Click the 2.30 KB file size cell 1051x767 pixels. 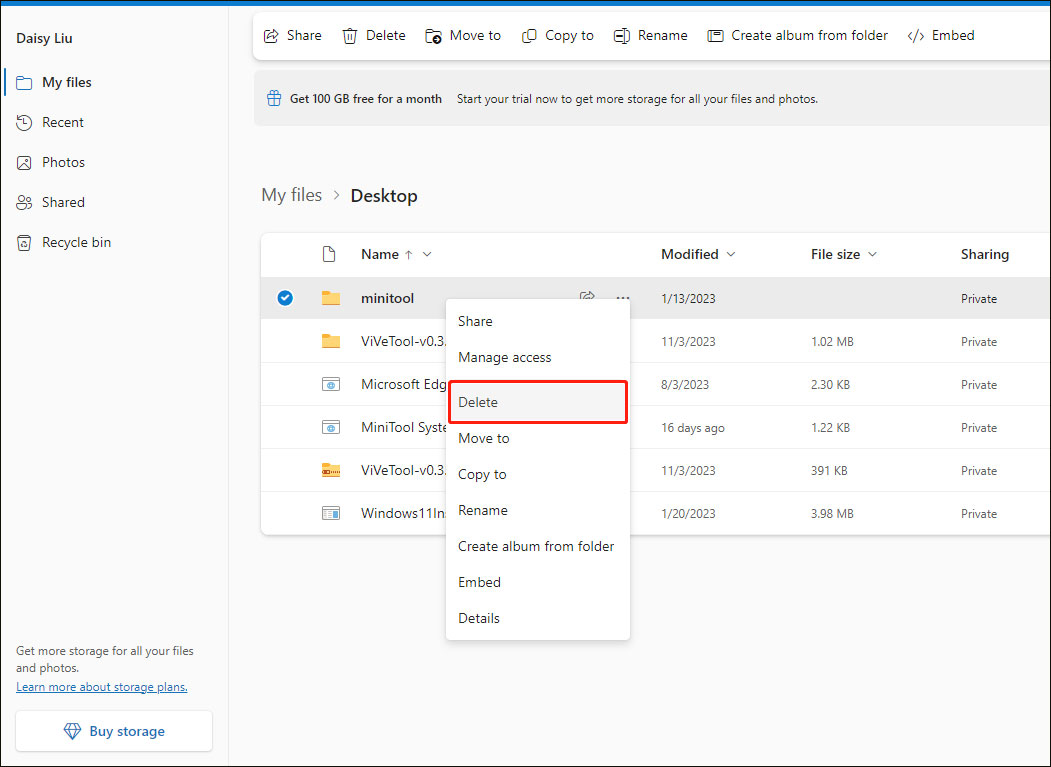coord(830,385)
